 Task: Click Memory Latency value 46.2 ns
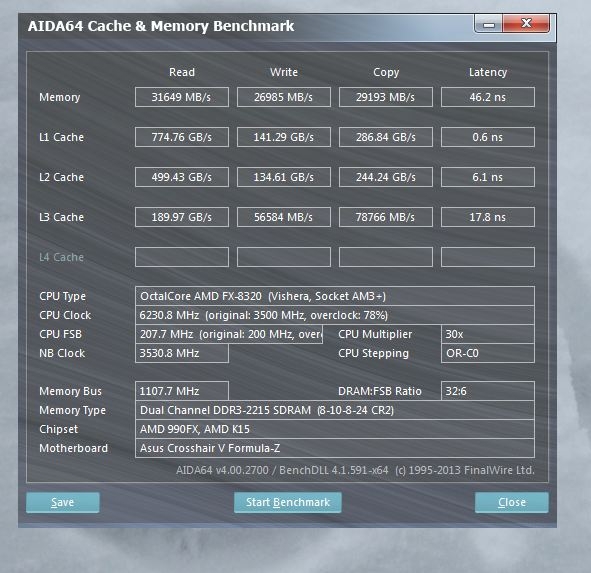(488, 97)
